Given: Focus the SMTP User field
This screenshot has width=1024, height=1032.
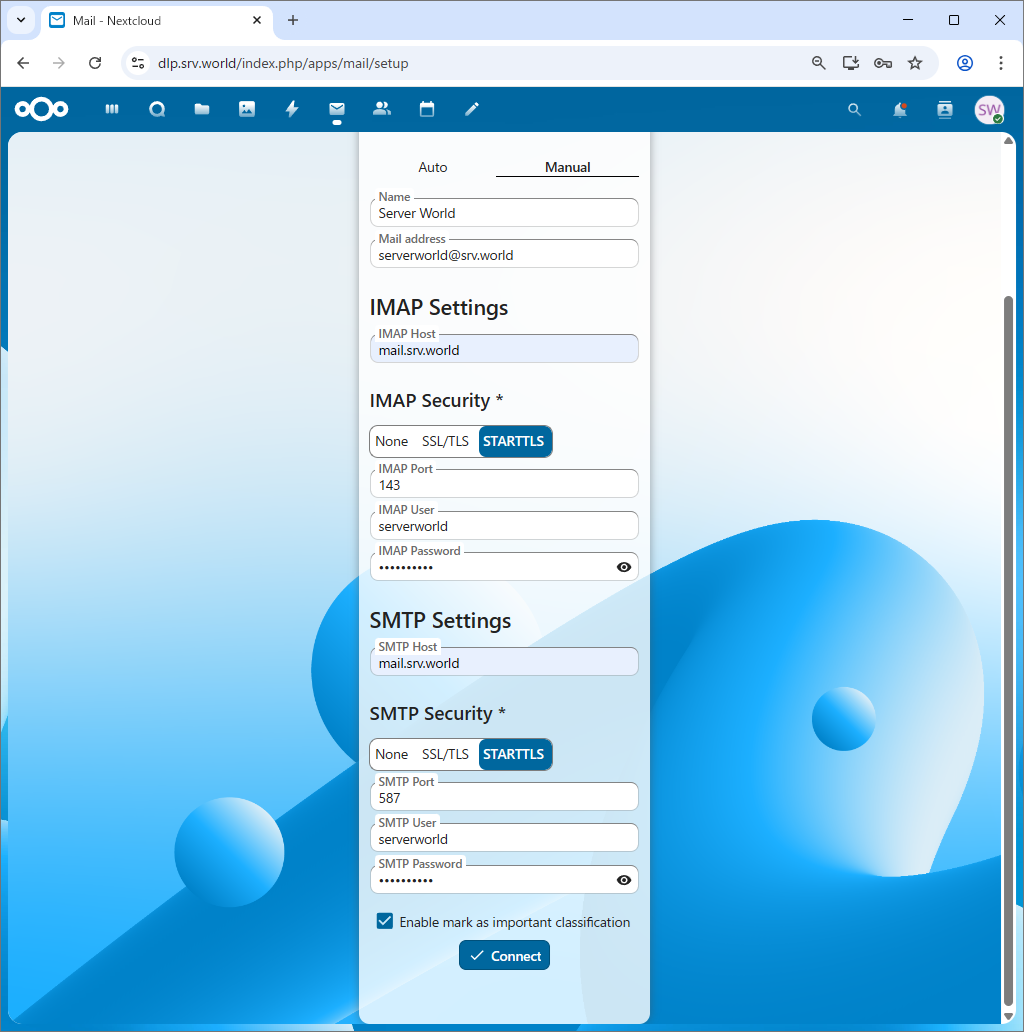Looking at the screenshot, I should (504, 839).
